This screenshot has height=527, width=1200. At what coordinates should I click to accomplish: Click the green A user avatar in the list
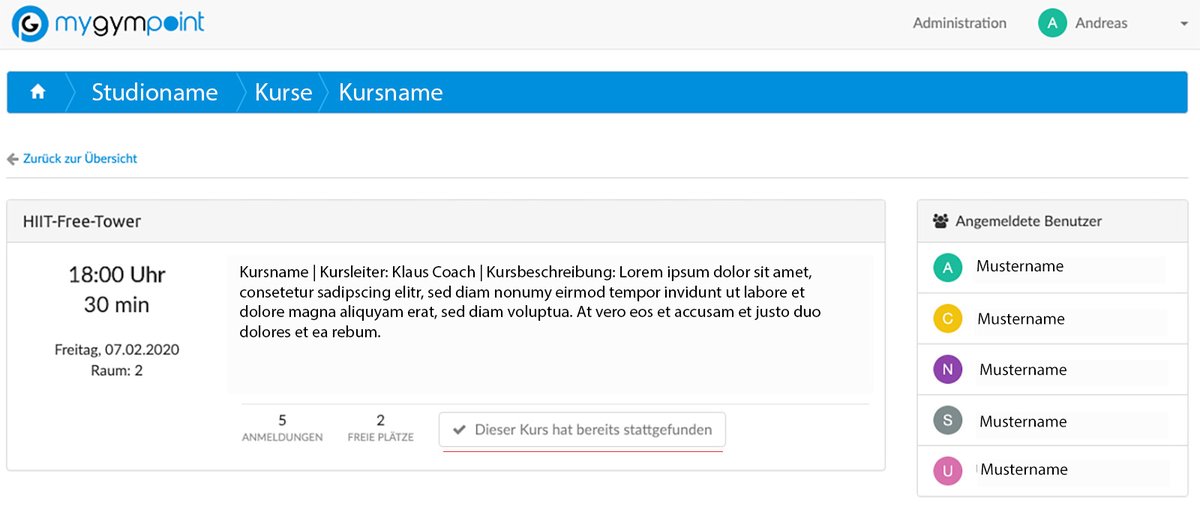tap(947, 267)
